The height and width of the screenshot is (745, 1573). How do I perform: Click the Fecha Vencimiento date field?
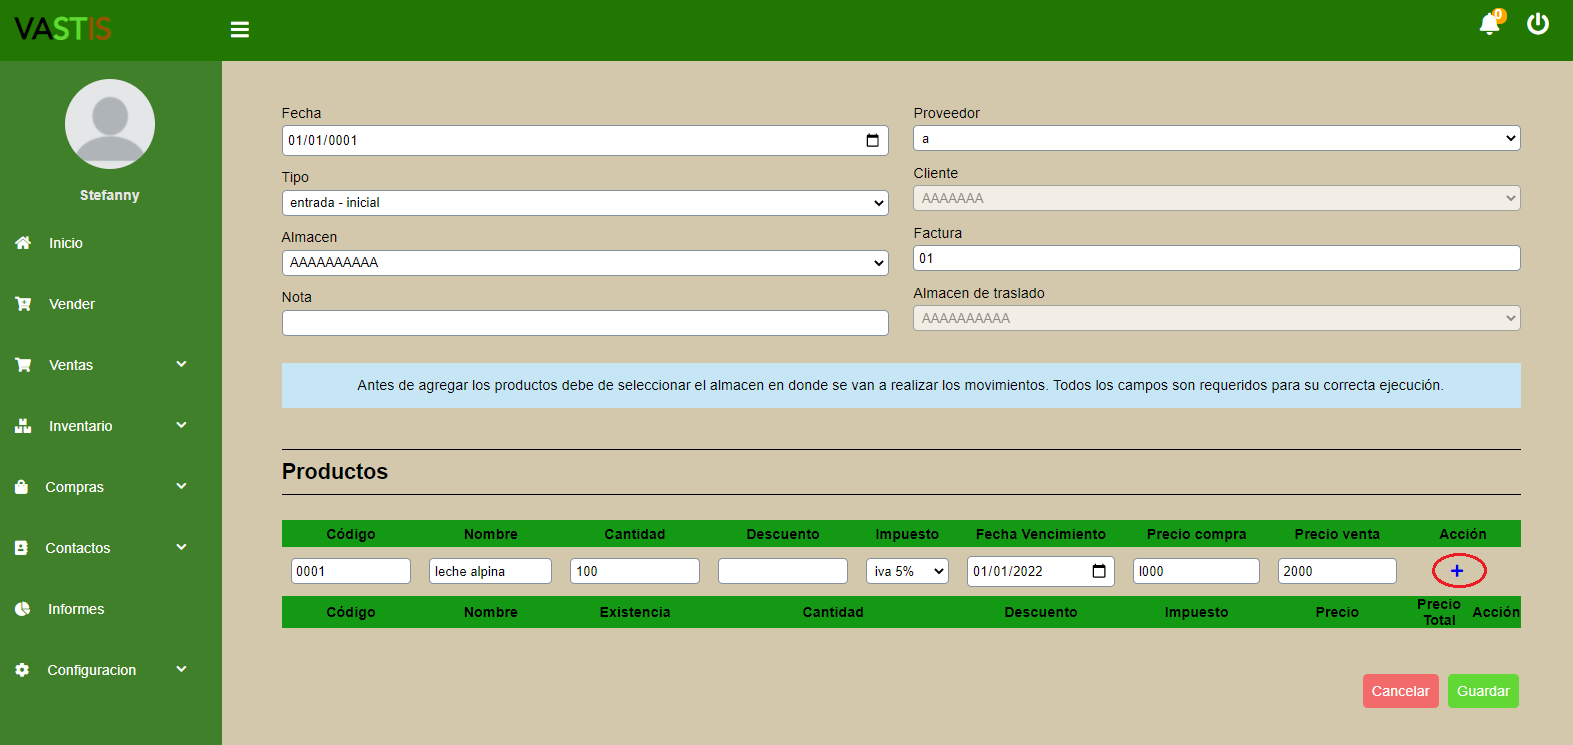[1041, 571]
